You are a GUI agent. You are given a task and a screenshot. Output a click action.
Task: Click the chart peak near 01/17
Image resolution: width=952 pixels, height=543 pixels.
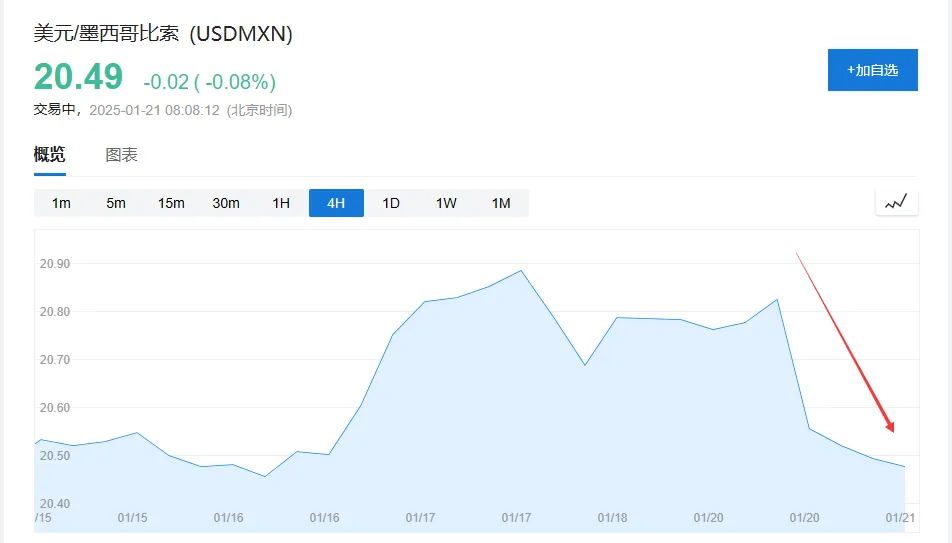click(521, 271)
